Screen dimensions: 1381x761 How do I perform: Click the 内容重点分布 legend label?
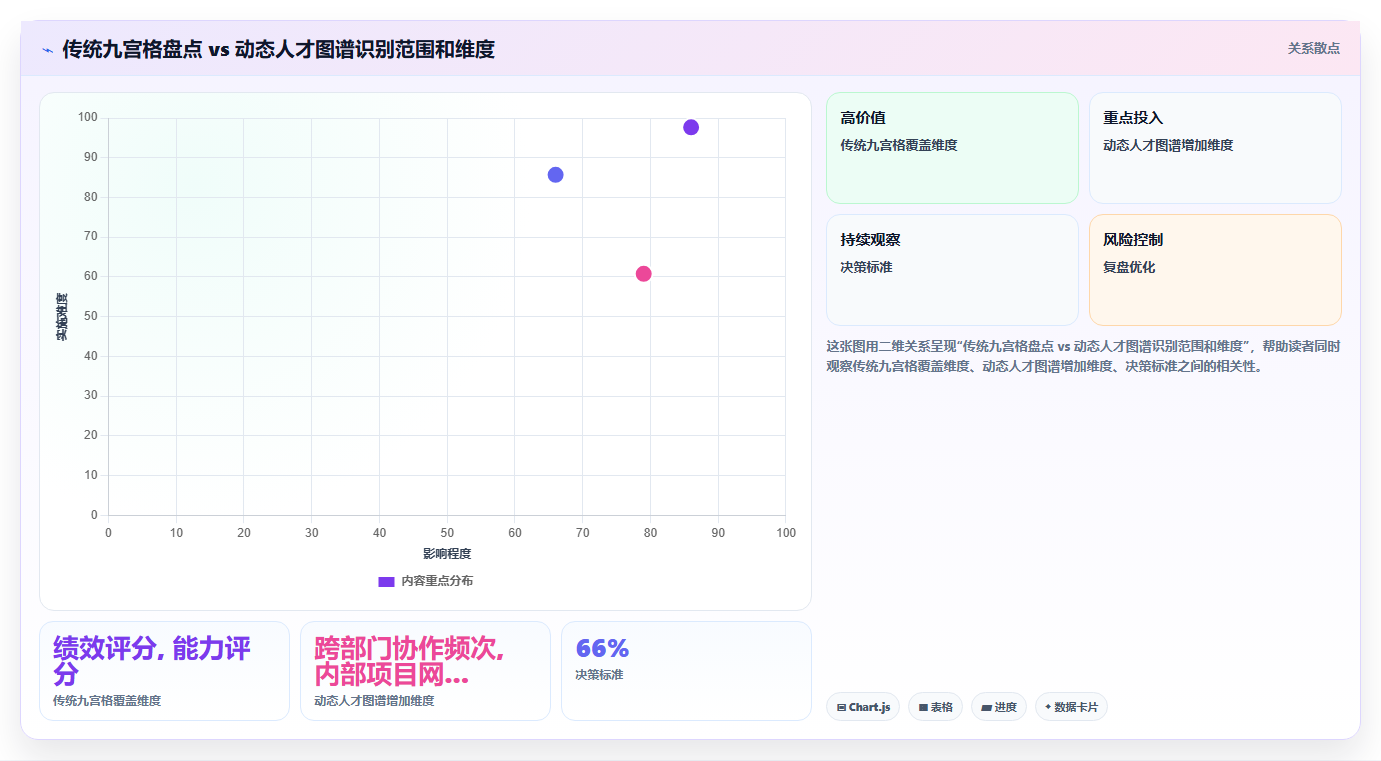pos(437,581)
